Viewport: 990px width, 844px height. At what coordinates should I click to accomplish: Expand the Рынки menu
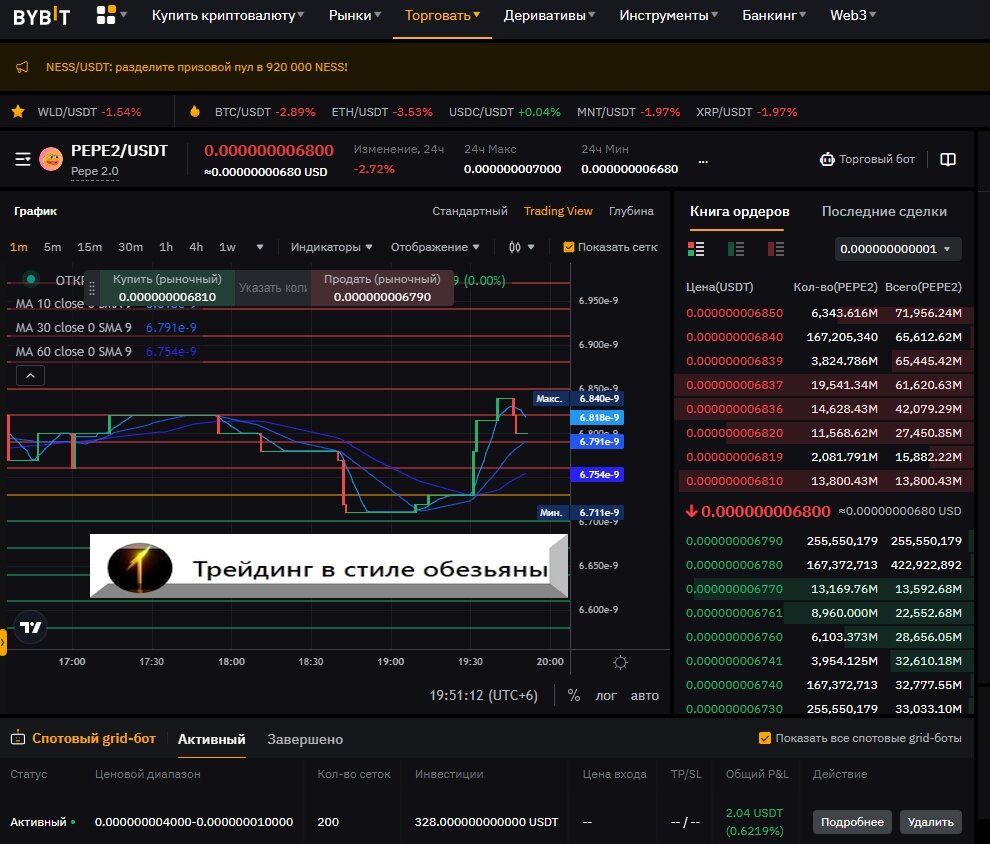(x=354, y=15)
